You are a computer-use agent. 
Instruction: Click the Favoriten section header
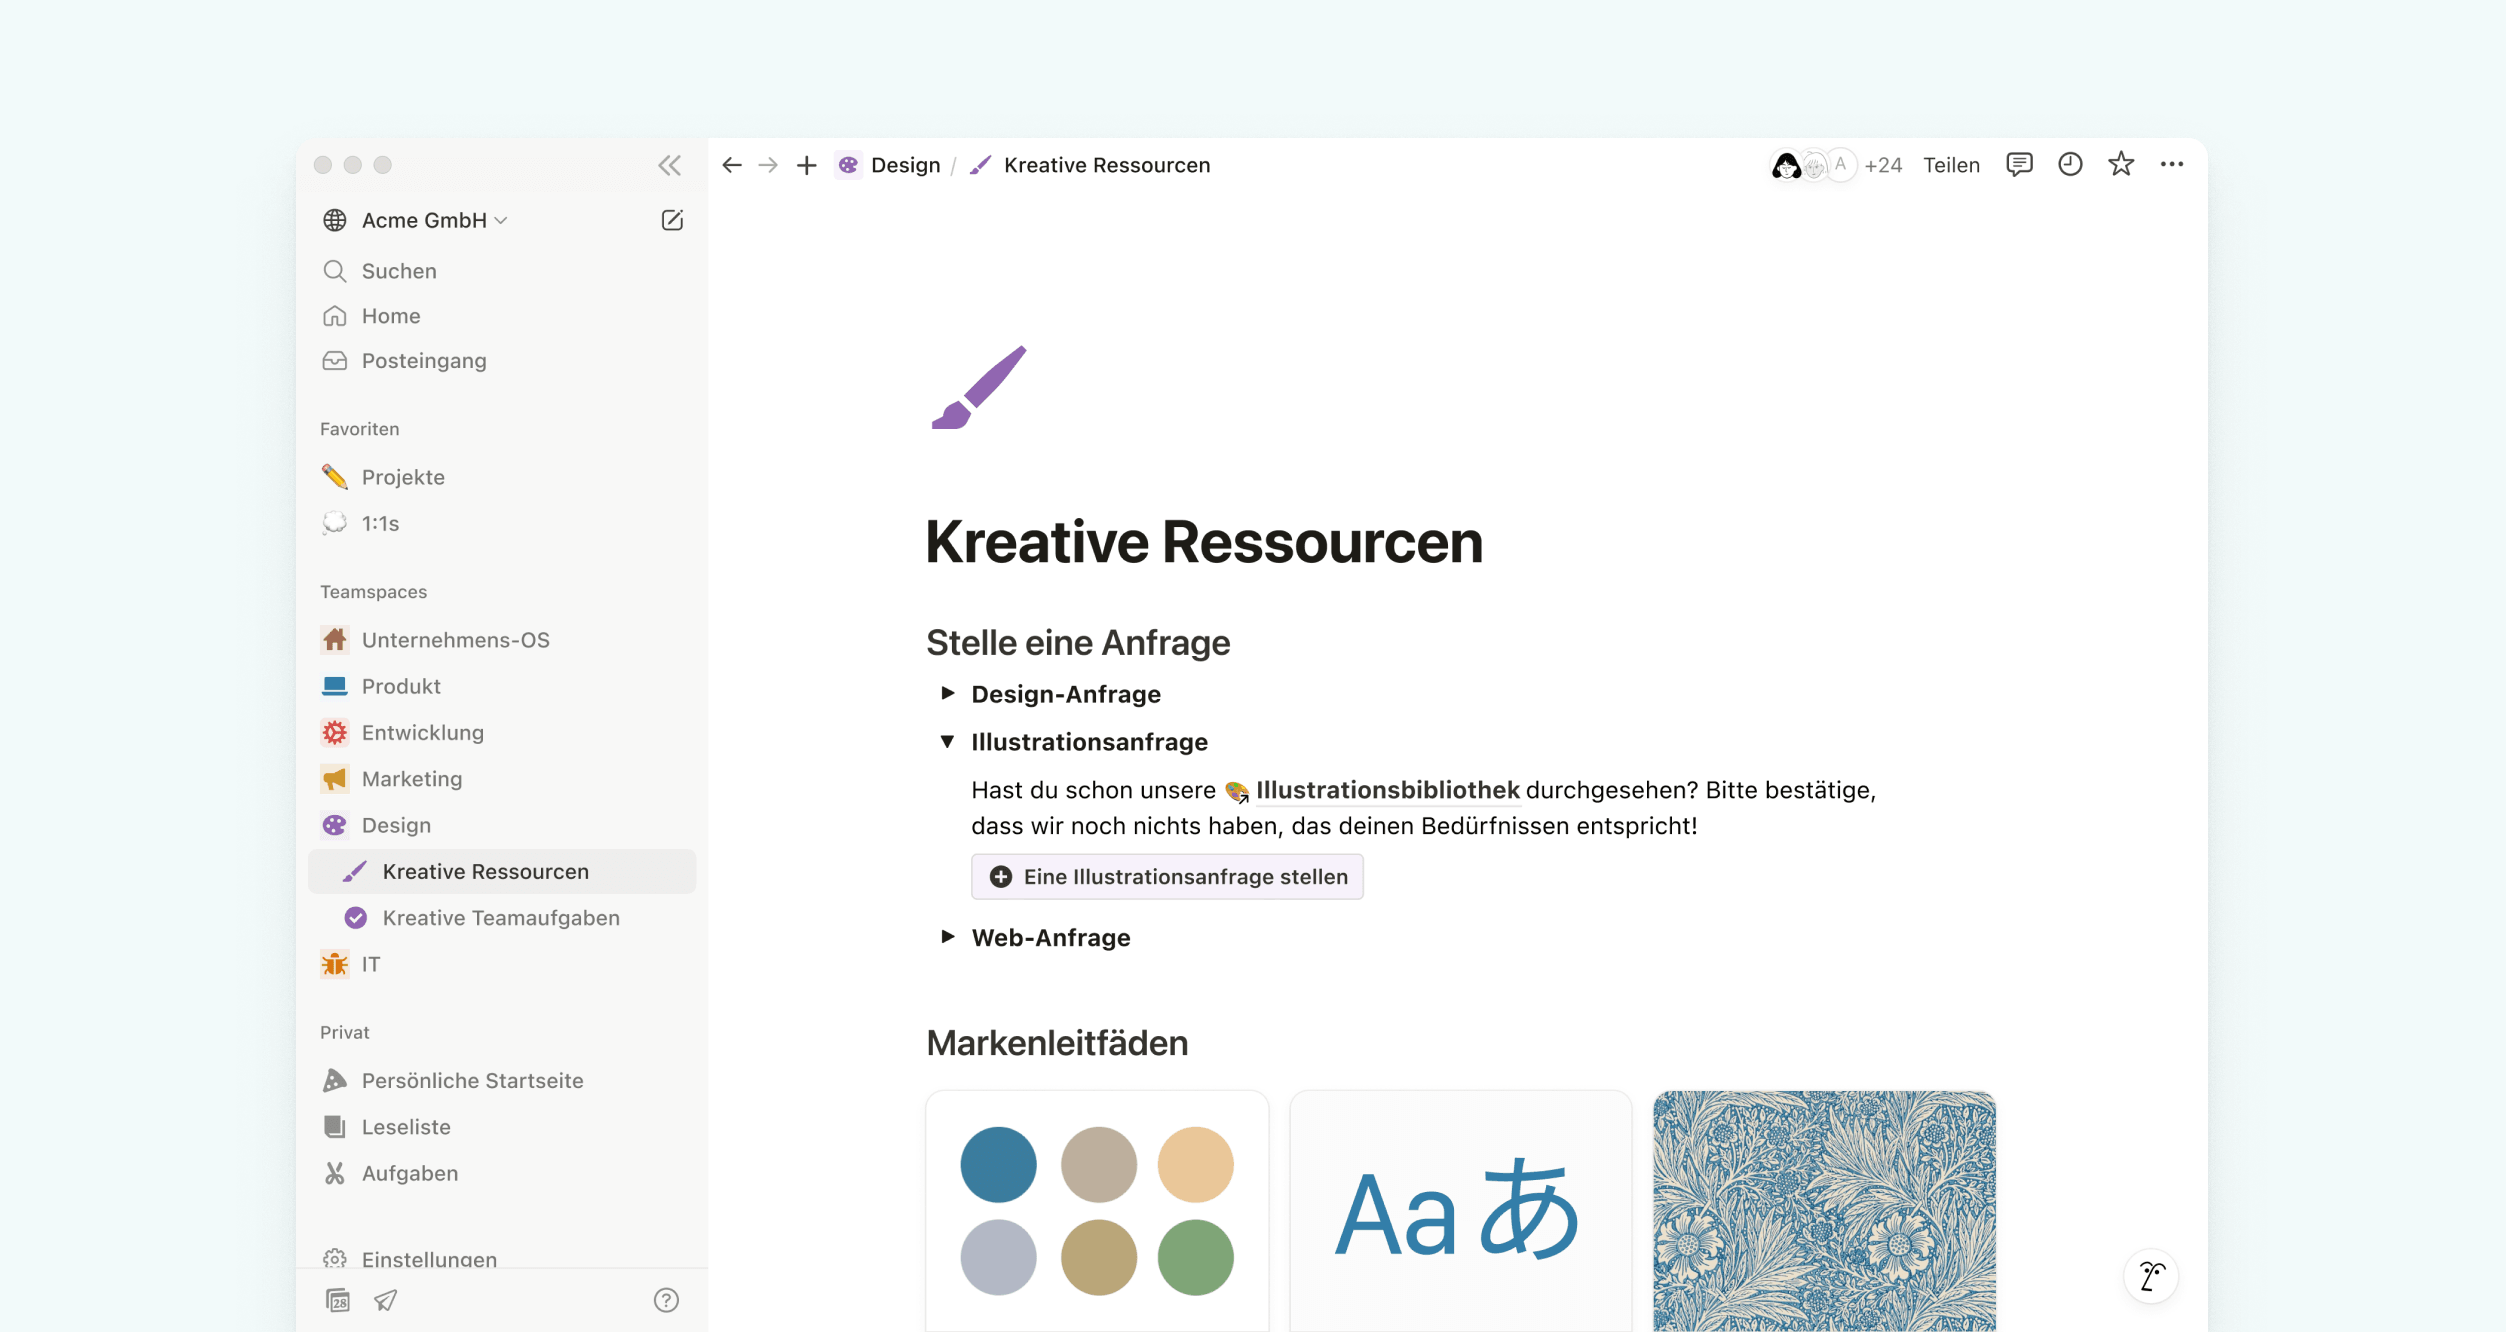coord(359,429)
